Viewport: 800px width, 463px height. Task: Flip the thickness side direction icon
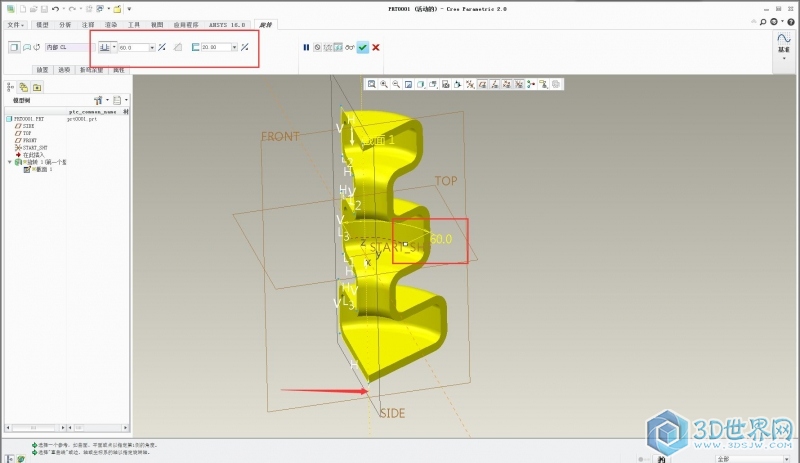[x=245, y=47]
